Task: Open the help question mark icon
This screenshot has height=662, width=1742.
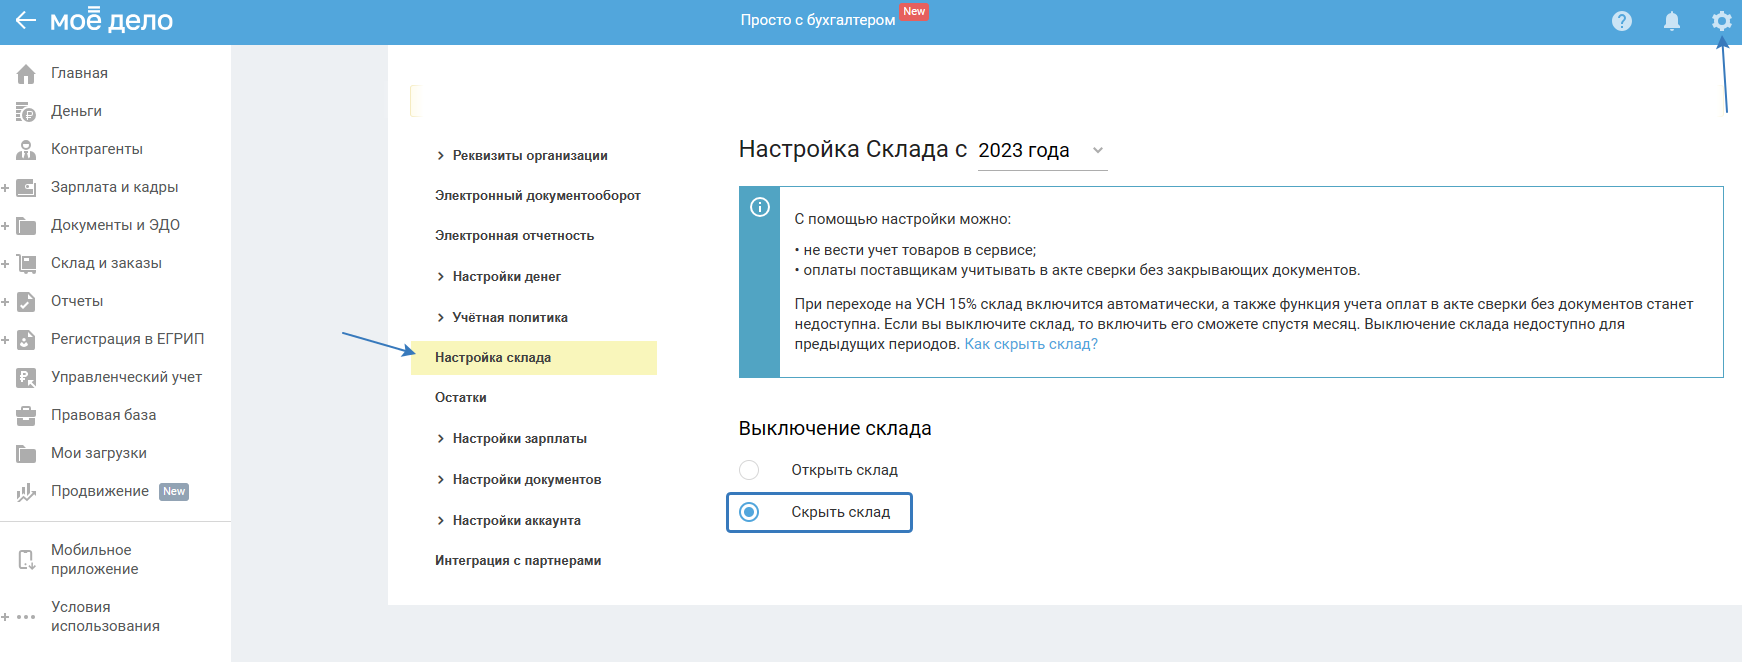Action: (x=1622, y=21)
